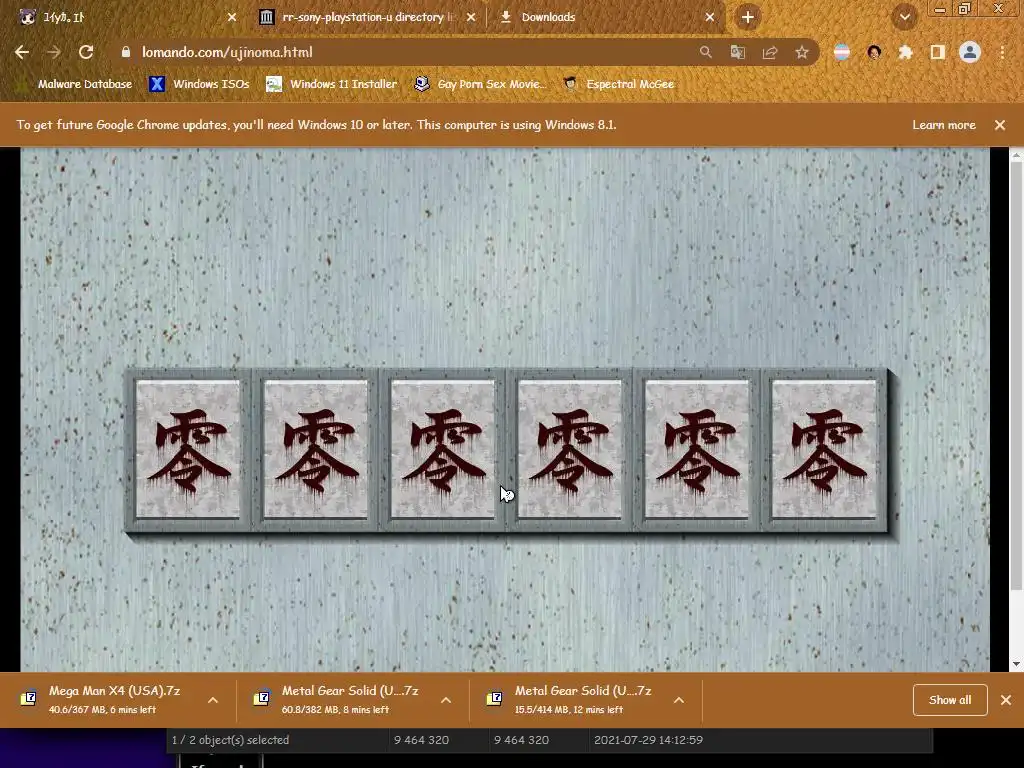Click Windows ISOs bookmark X favicon

click(x=157, y=84)
